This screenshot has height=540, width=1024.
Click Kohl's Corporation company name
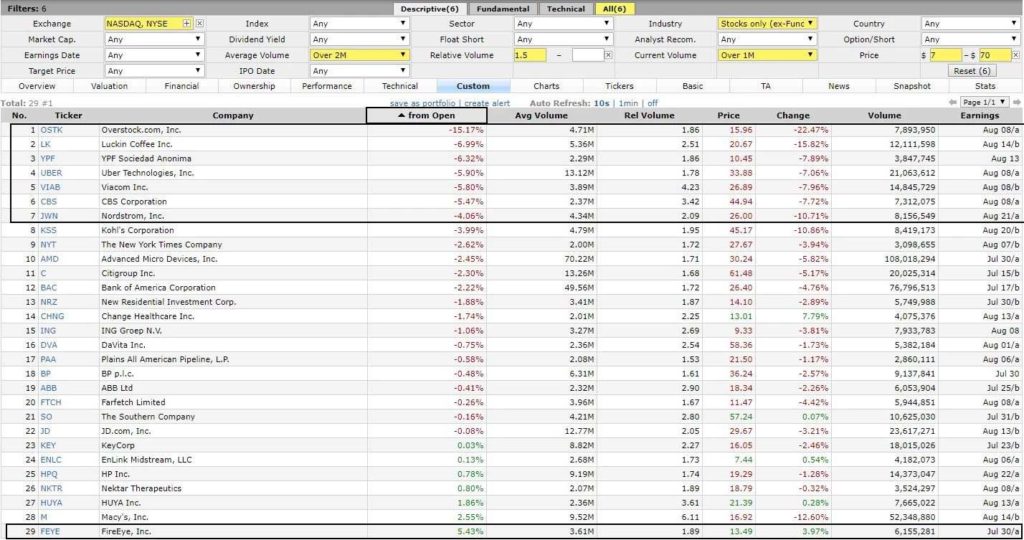[x=138, y=230]
